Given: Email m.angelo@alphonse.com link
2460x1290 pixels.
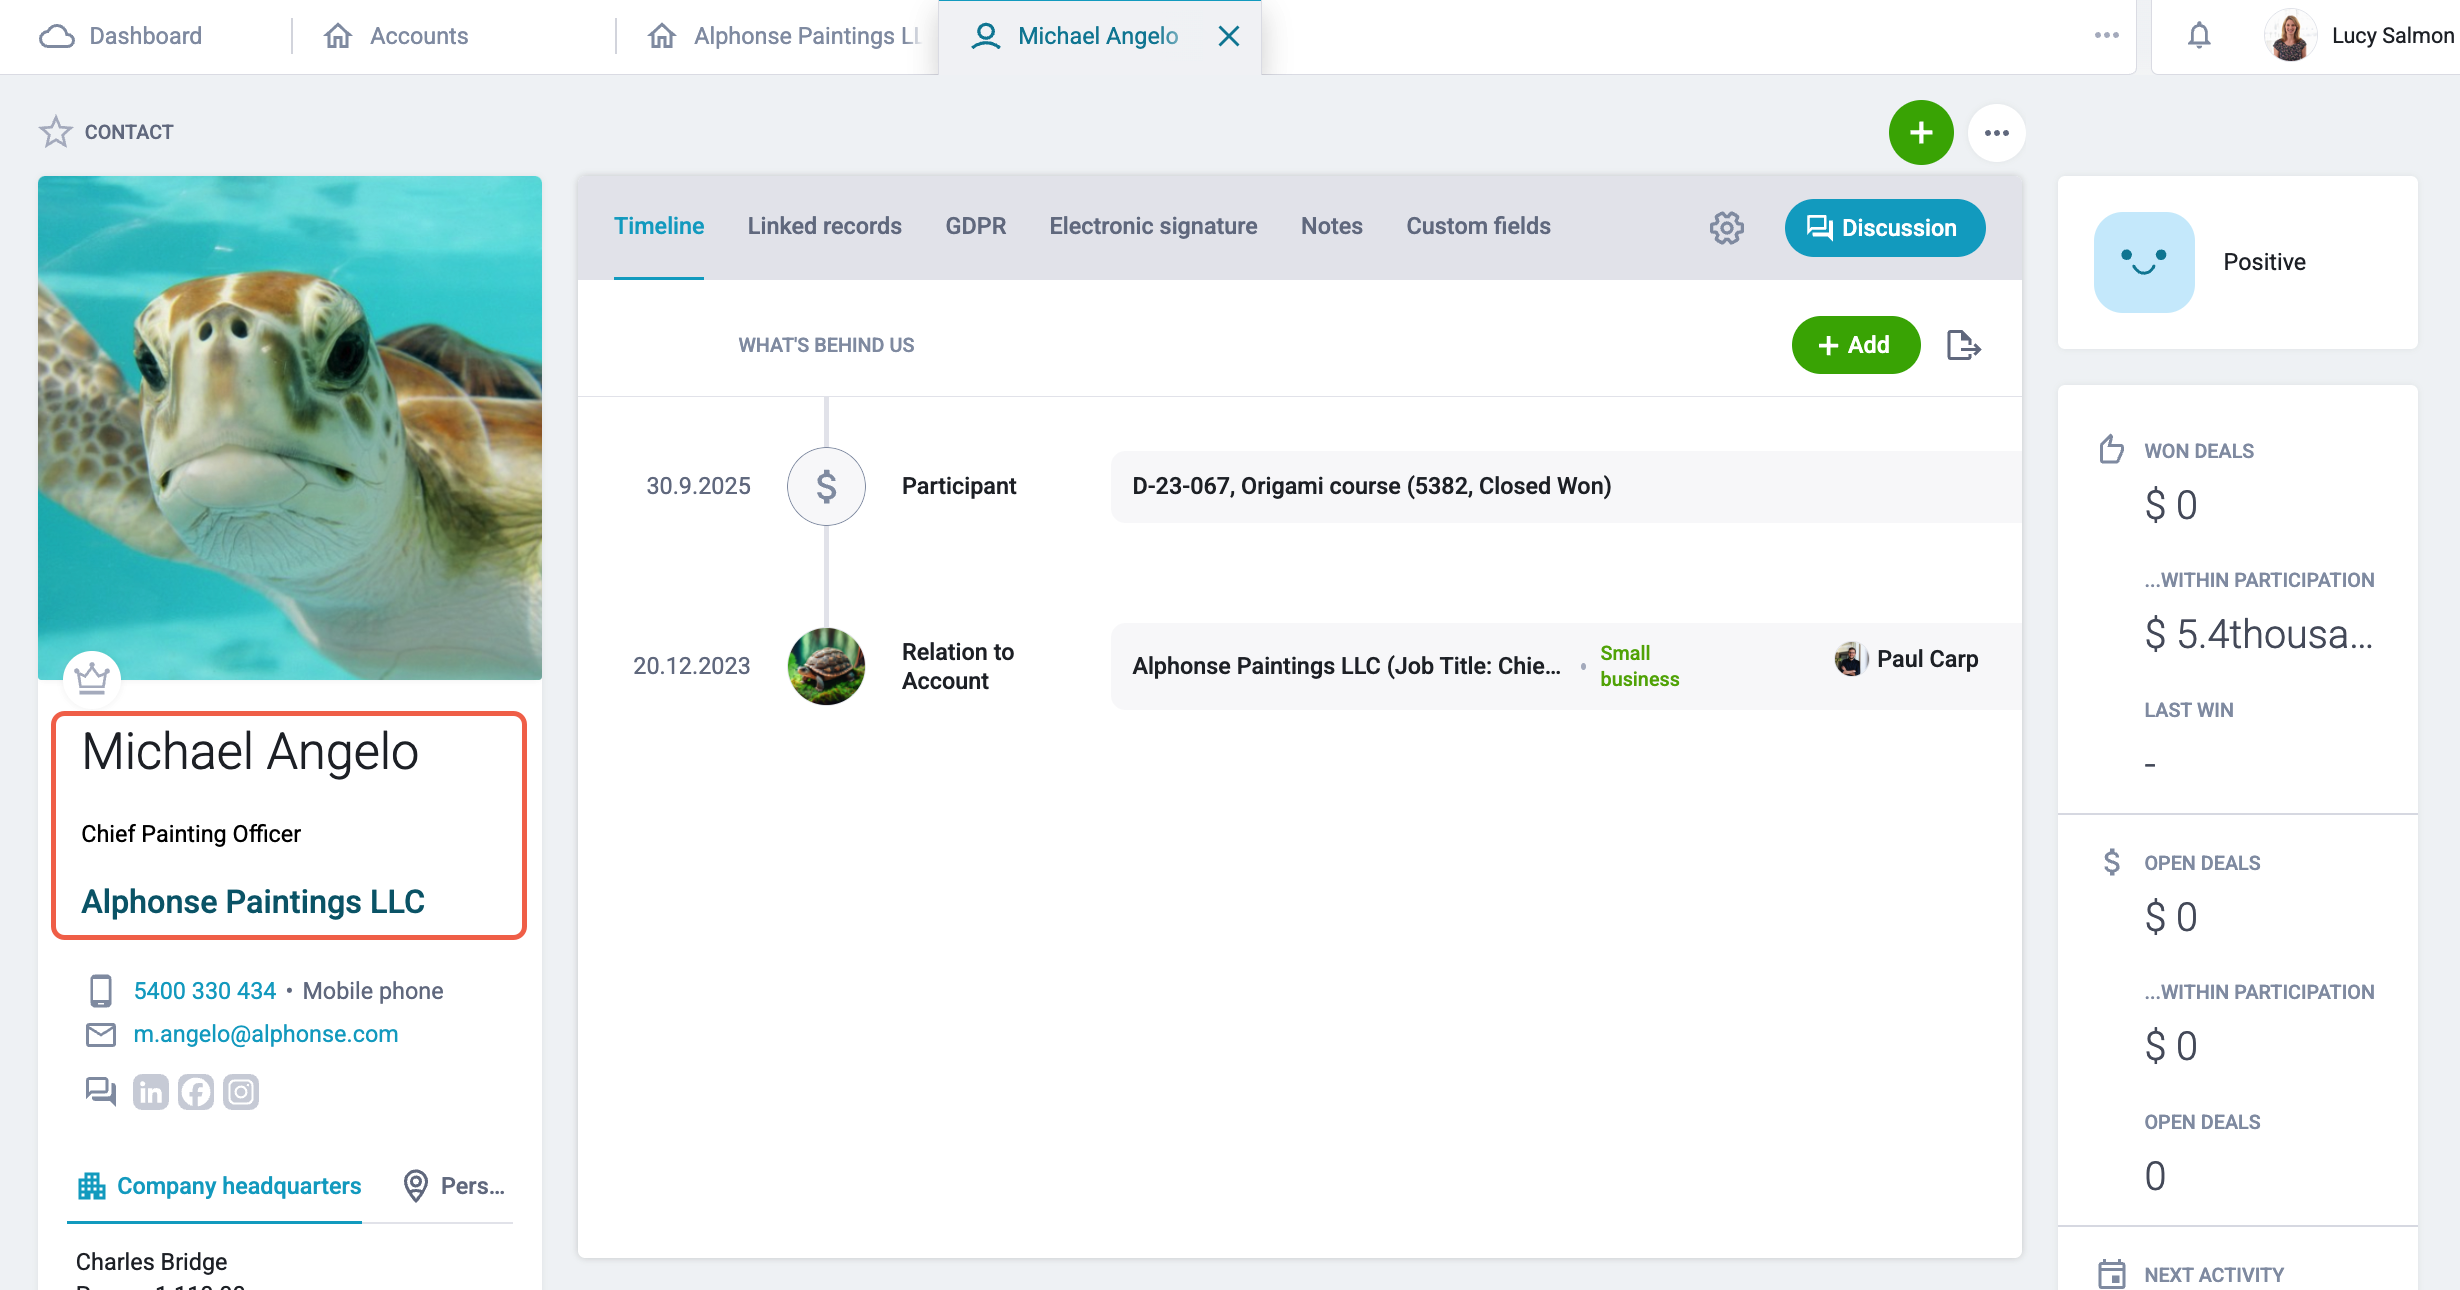Looking at the screenshot, I should pos(265,1034).
